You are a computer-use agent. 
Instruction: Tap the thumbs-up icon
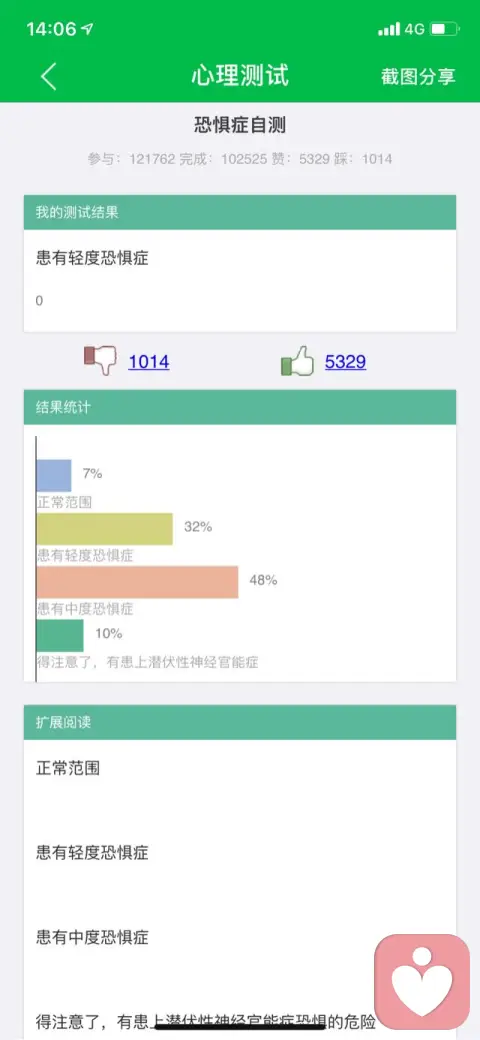click(297, 361)
